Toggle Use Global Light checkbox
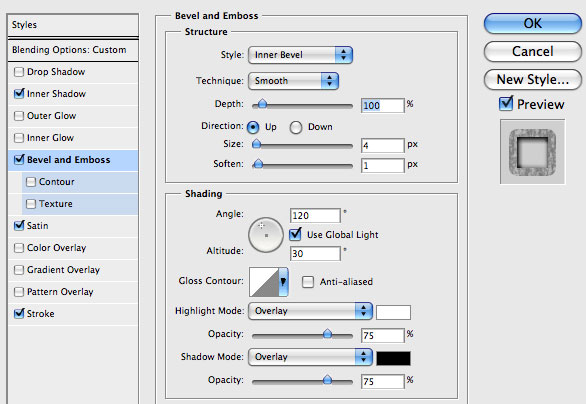The image size is (586, 404). (x=295, y=234)
